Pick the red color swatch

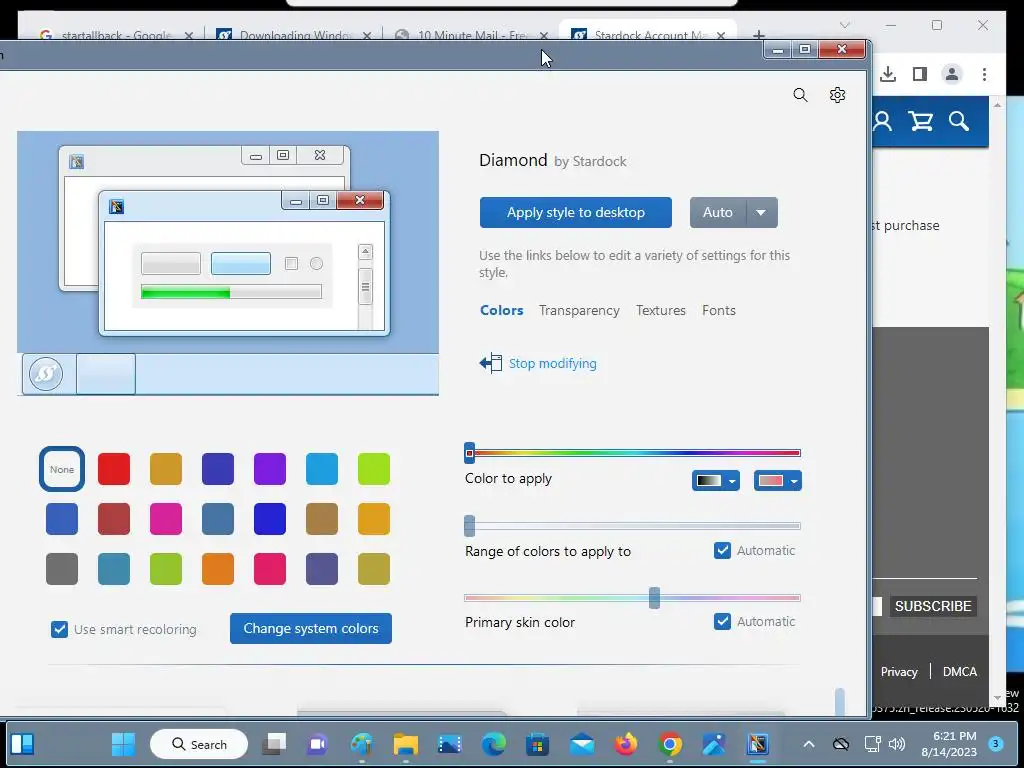tap(114, 469)
